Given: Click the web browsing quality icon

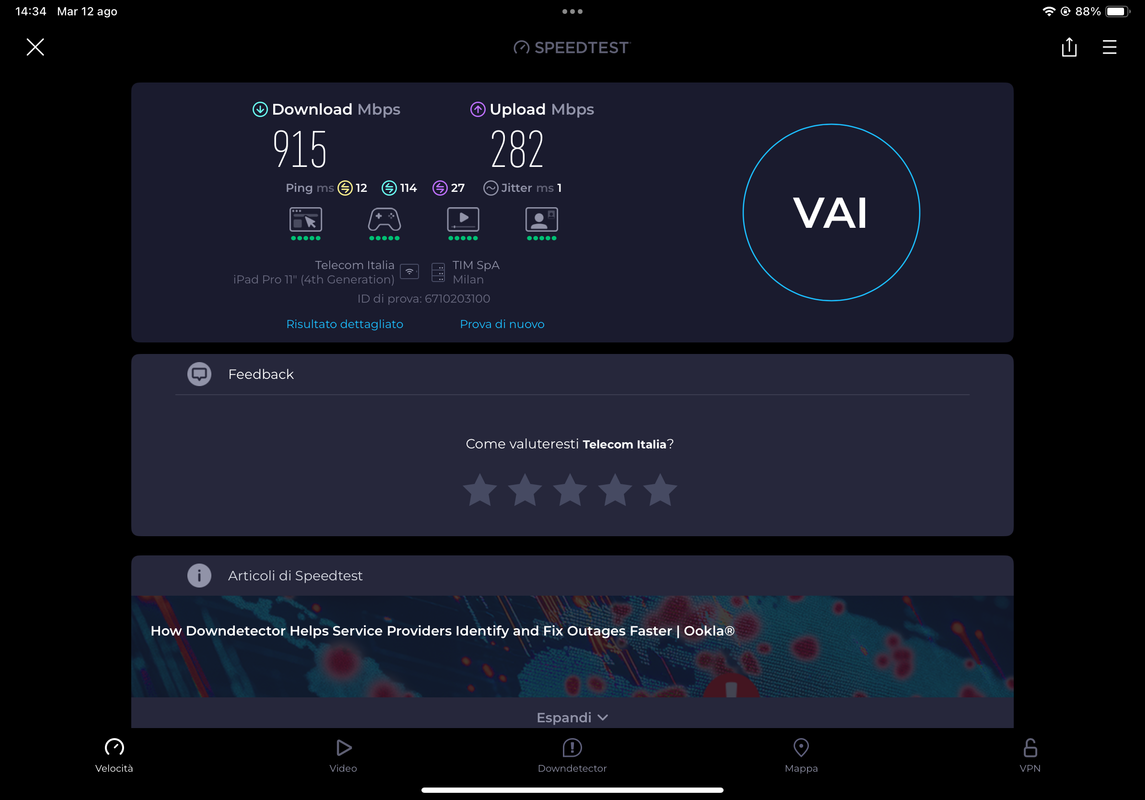Looking at the screenshot, I should (305, 220).
